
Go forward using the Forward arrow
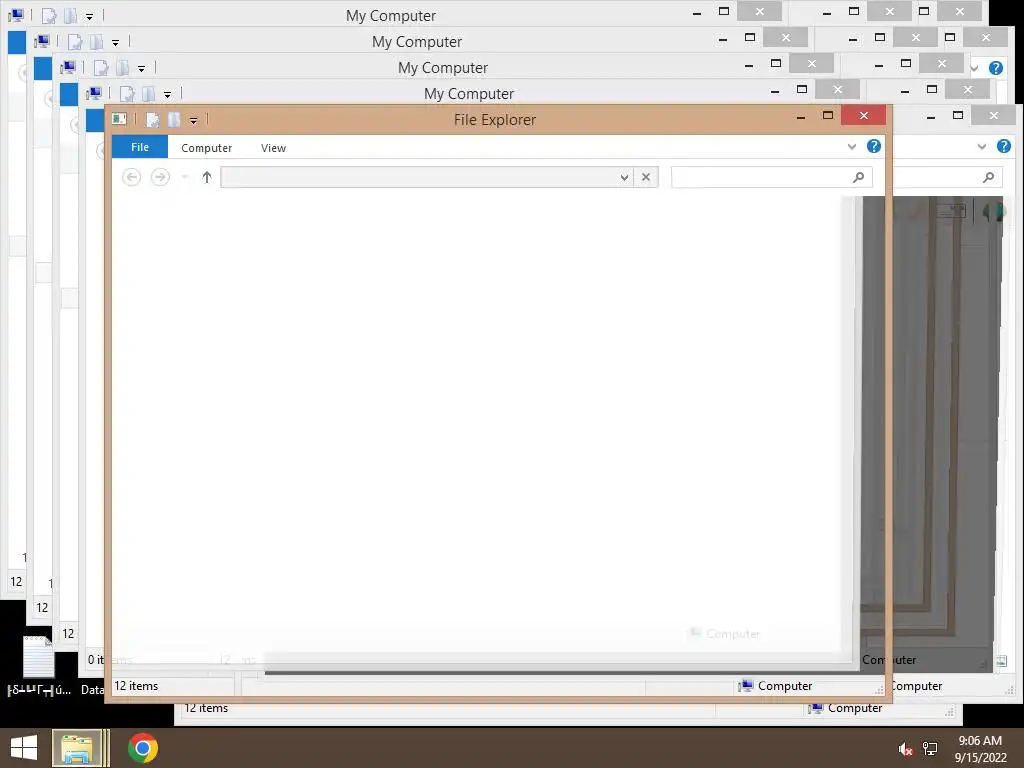pyautogui.click(x=160, y=177)
